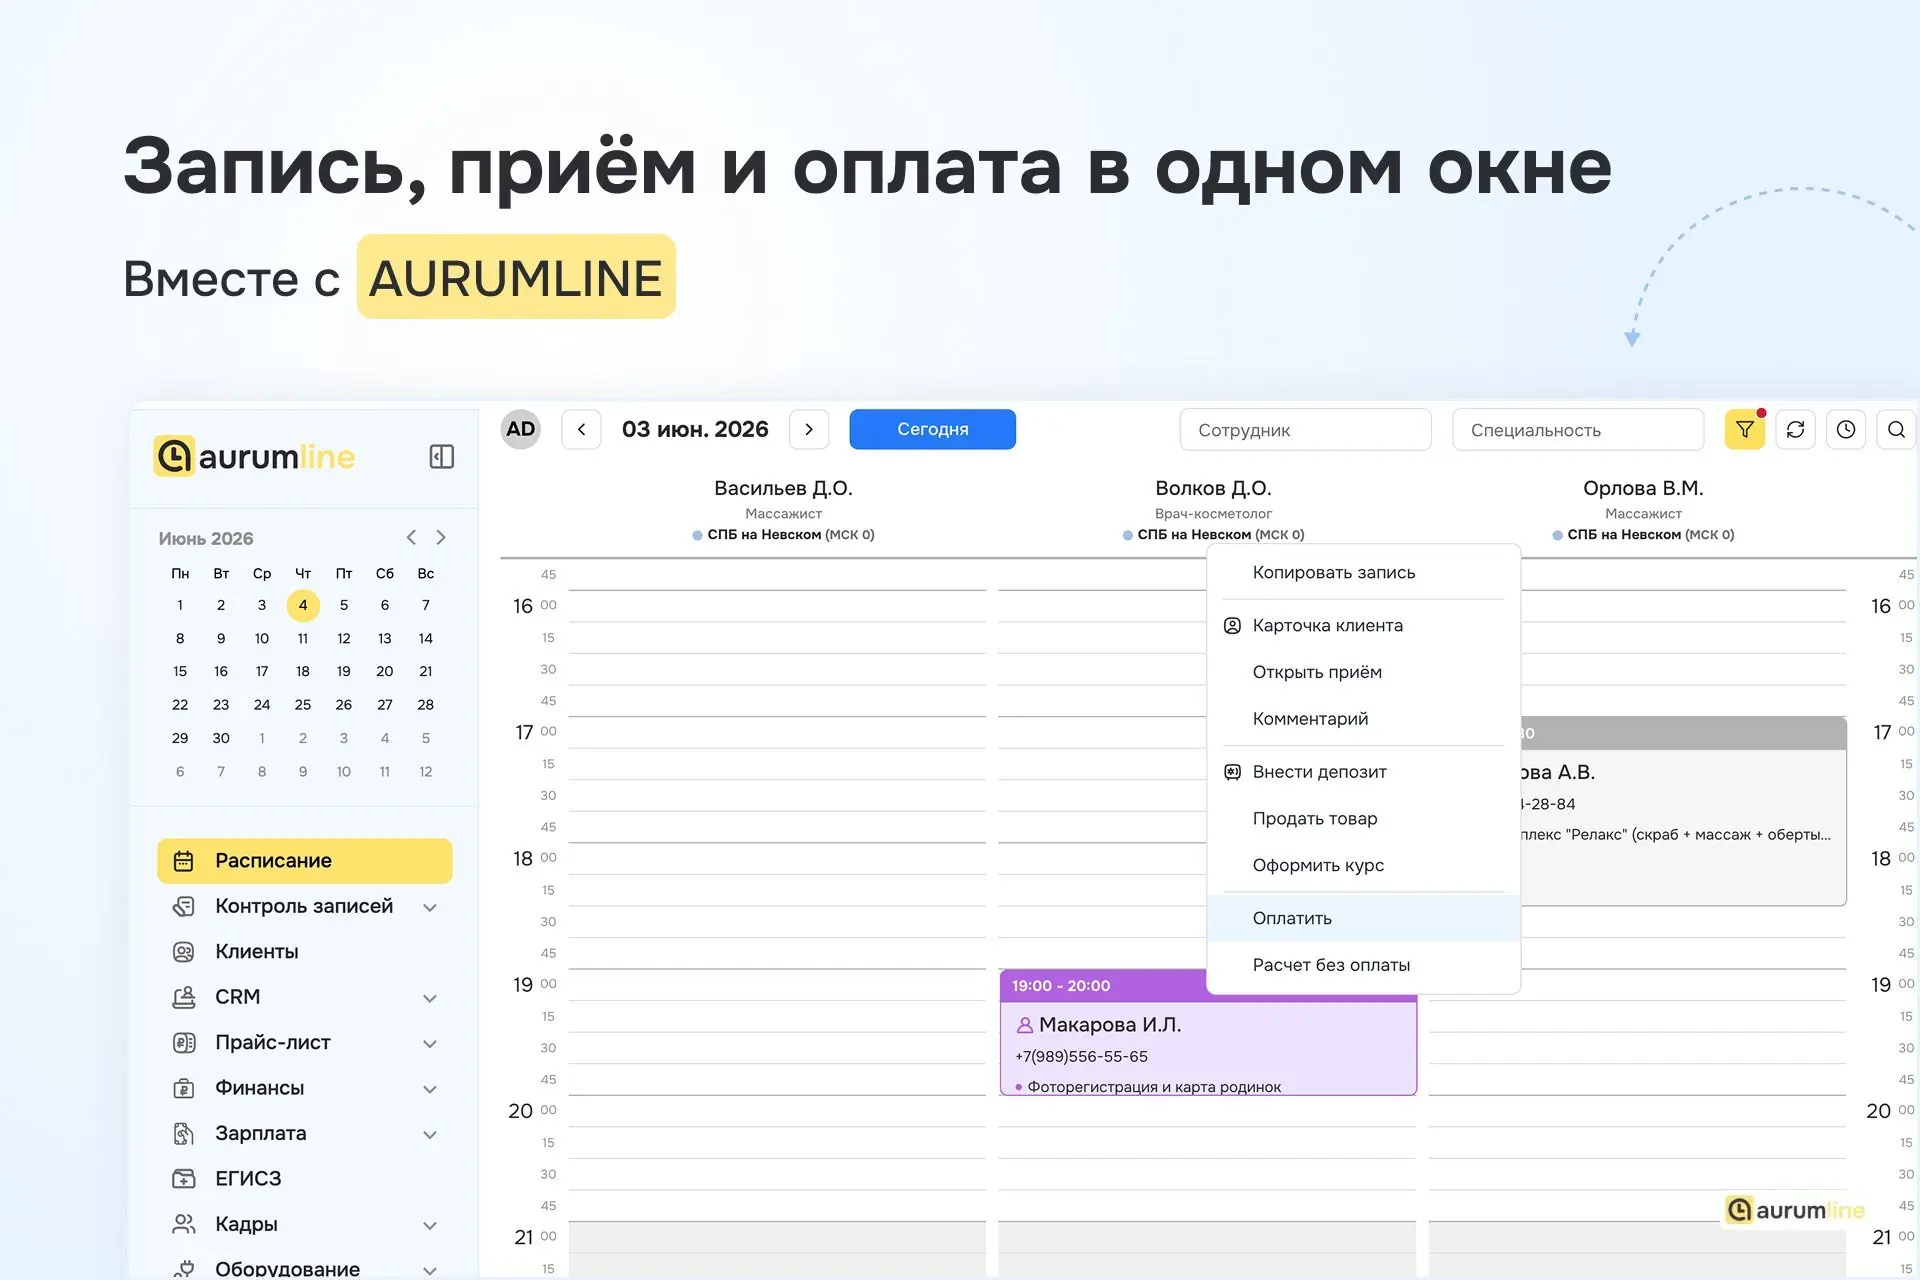Select day 15 in mini calendar
Screen dimensions: 1920x1280
180,671
